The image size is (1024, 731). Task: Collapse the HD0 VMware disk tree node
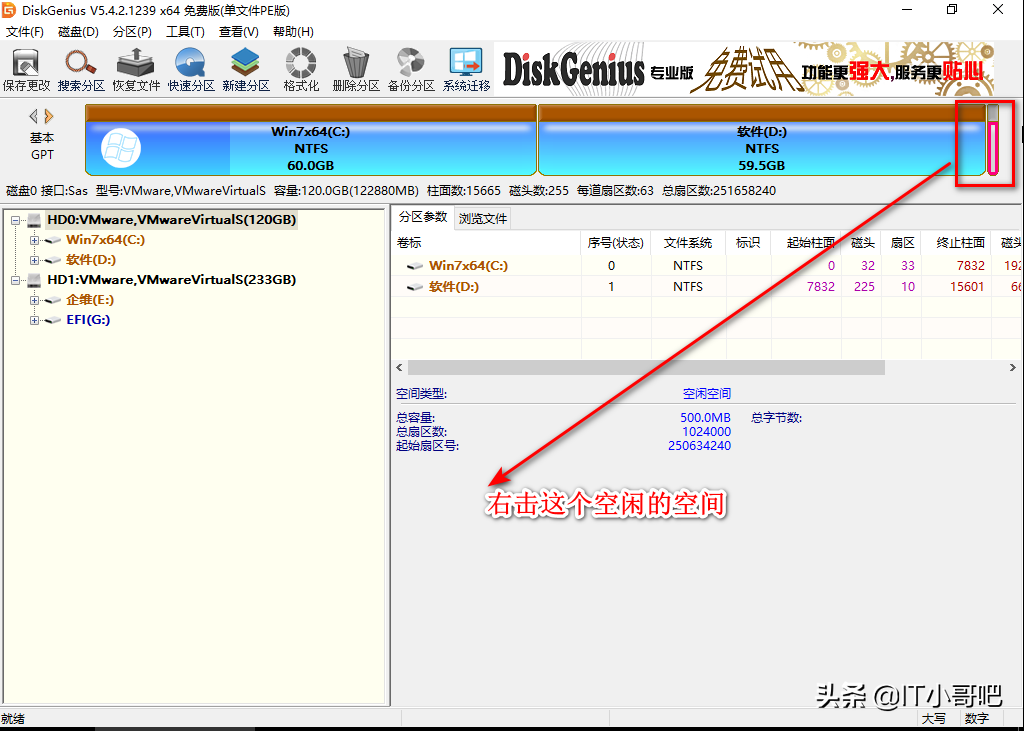(15, 220)
